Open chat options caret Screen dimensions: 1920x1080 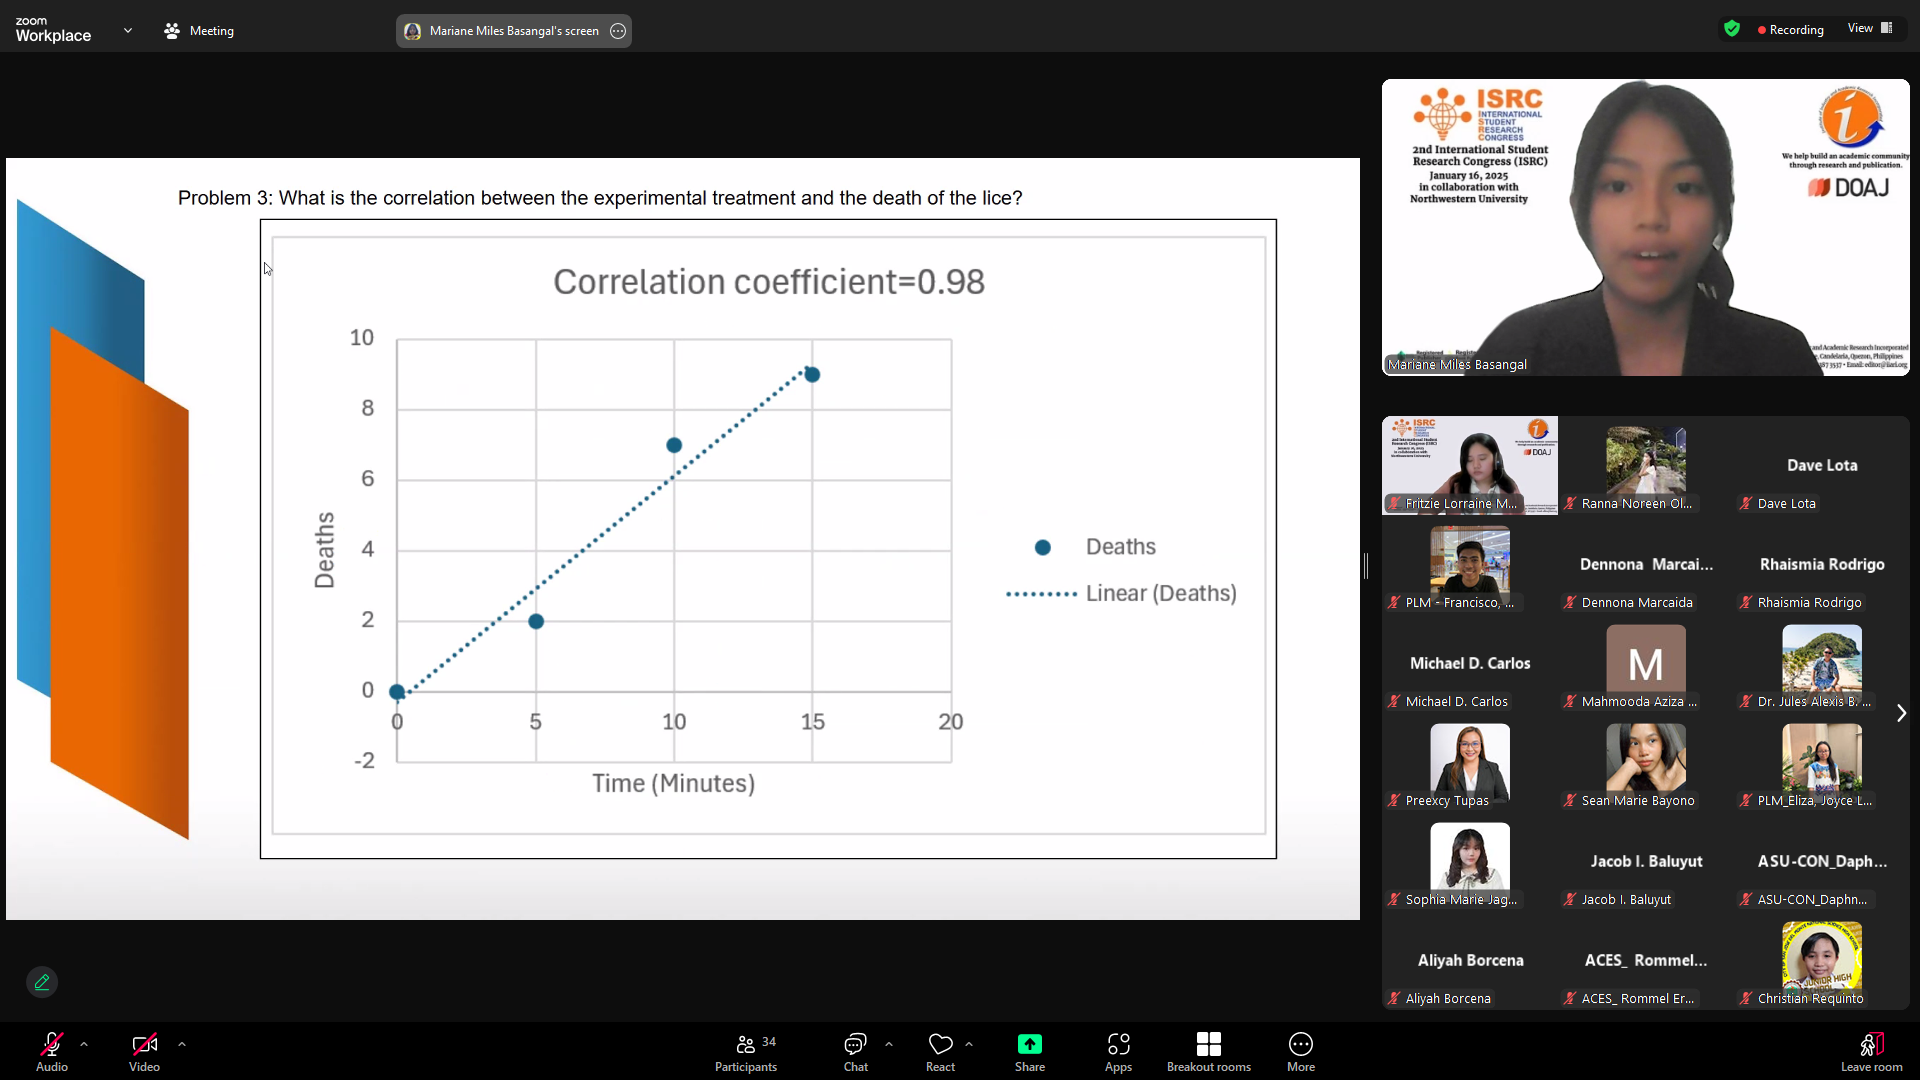[889, 1044]
